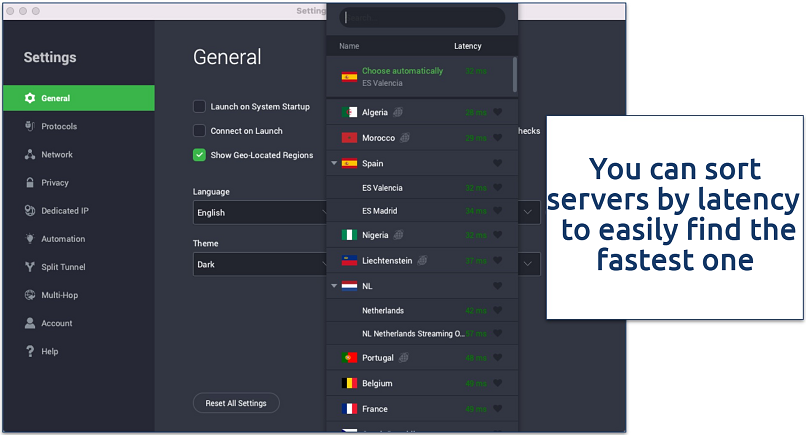This screenshot has width=806, height=435.
Task: Open the Protocols settings section
Action: [x=59, y=126]
